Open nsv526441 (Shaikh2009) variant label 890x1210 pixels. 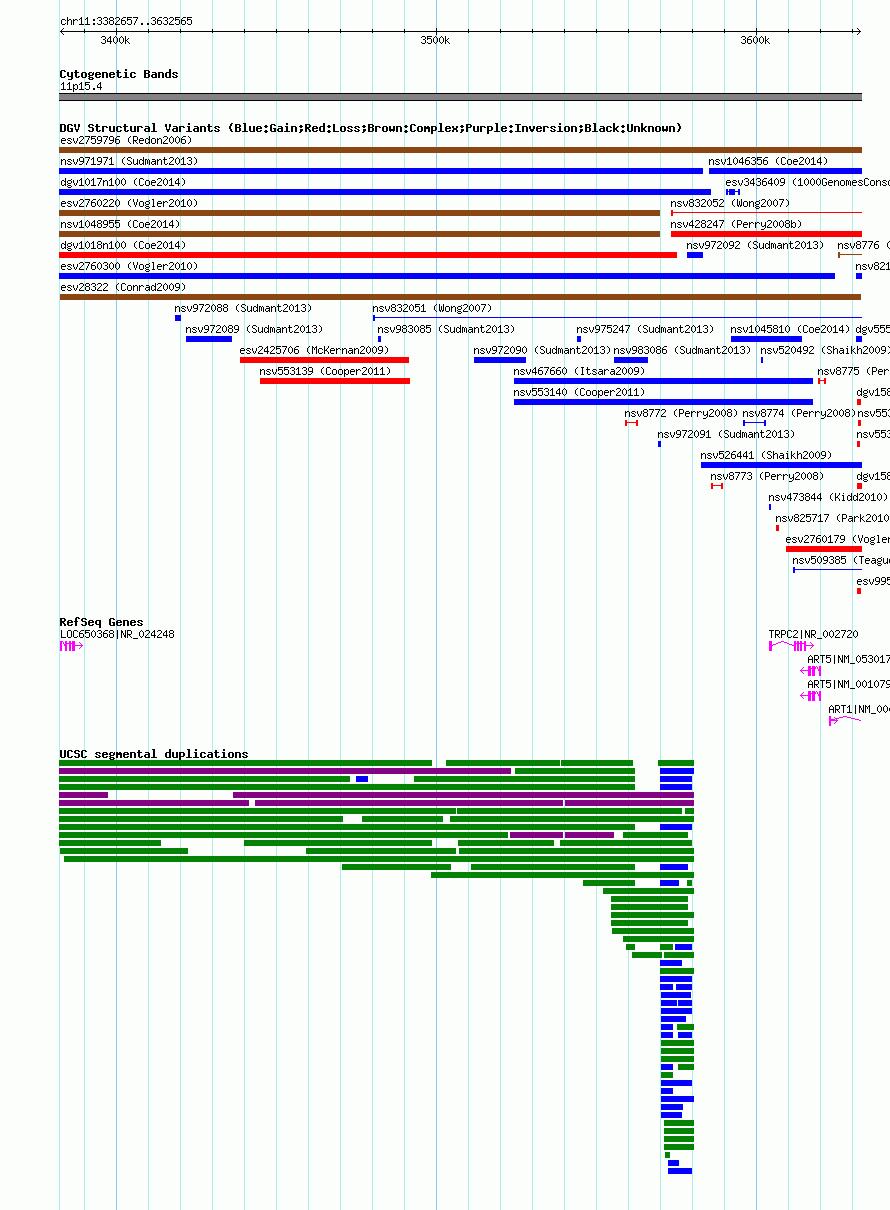pyautogui.click(x=766, y=455)
